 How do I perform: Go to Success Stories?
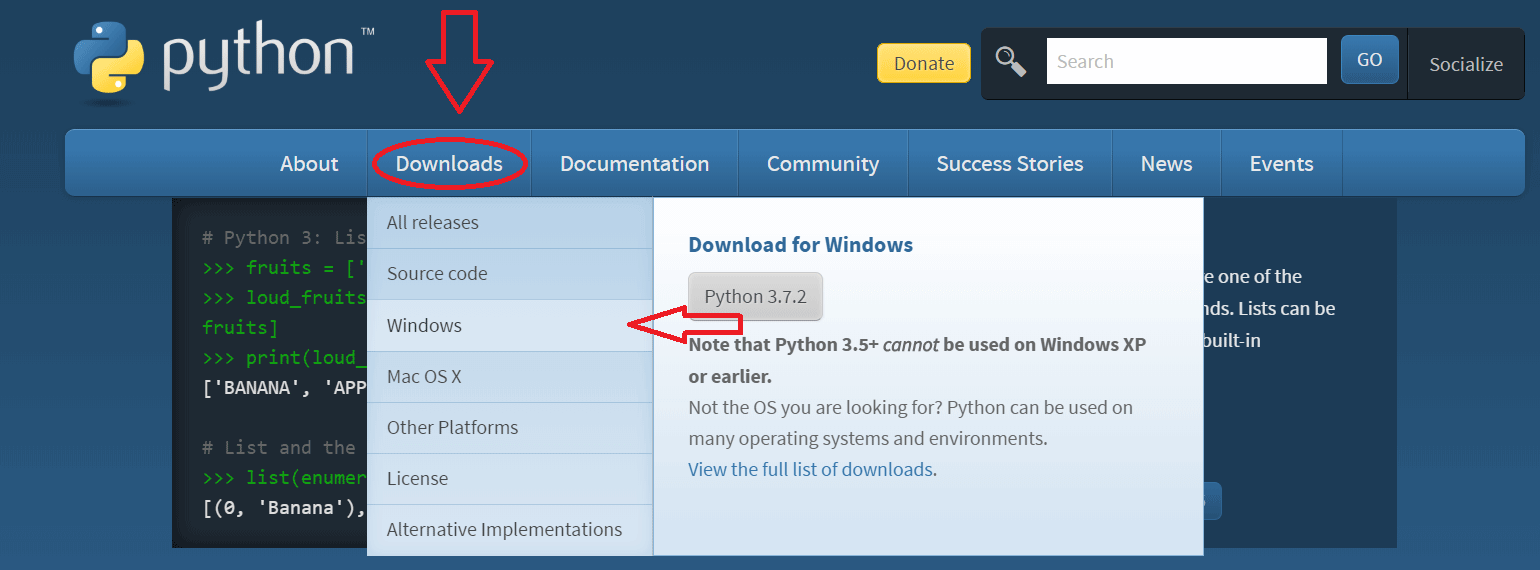point(1009,164)
